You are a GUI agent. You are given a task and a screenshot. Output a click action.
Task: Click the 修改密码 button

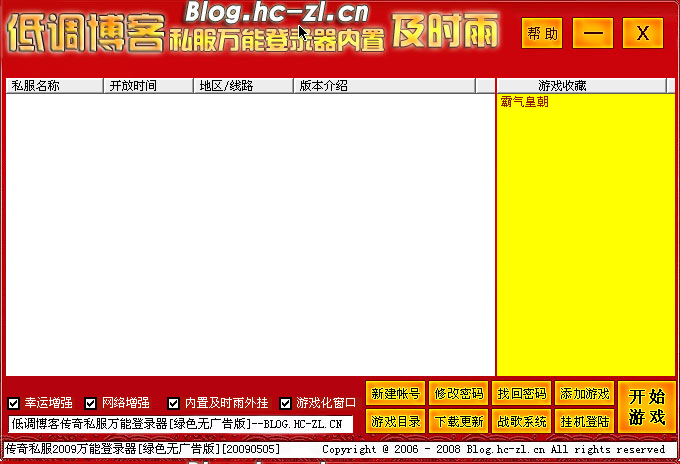(x=459, y=393)
